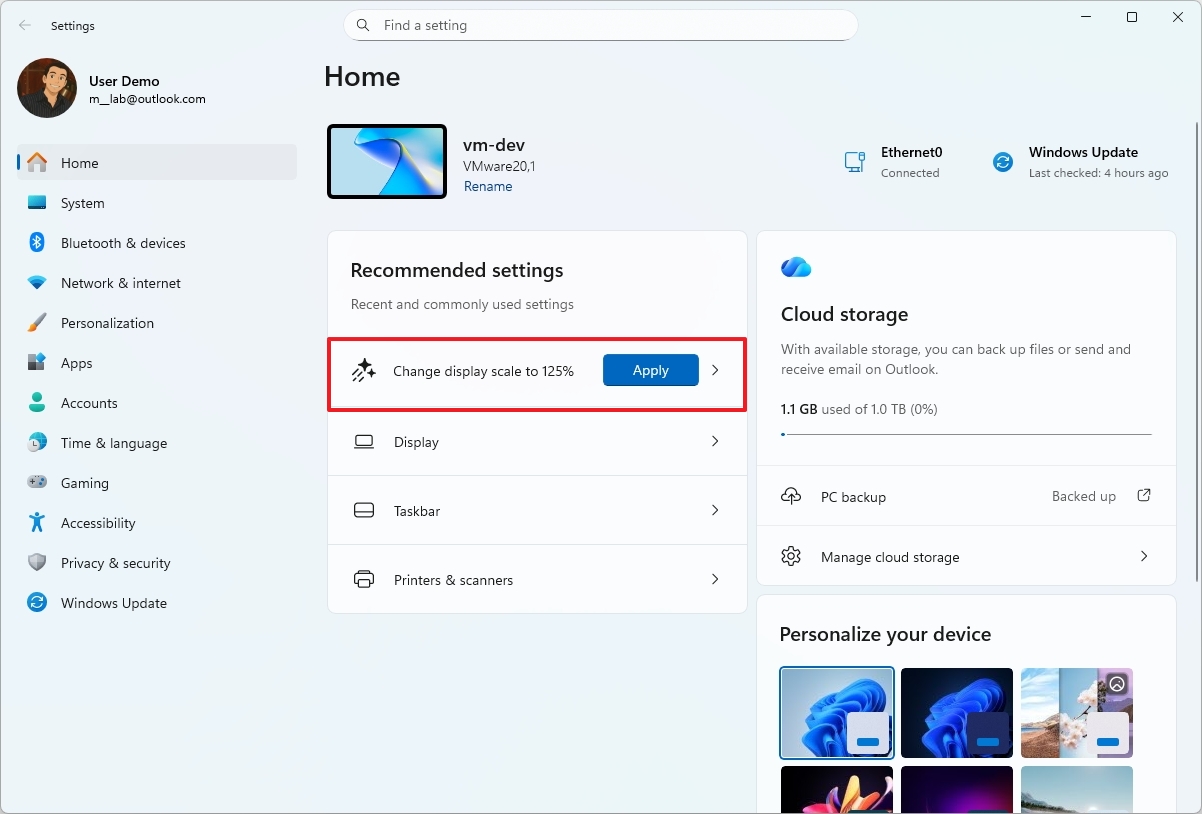Select the Bluetooth & devices icon
The image size is (1202, 814).
38,243
